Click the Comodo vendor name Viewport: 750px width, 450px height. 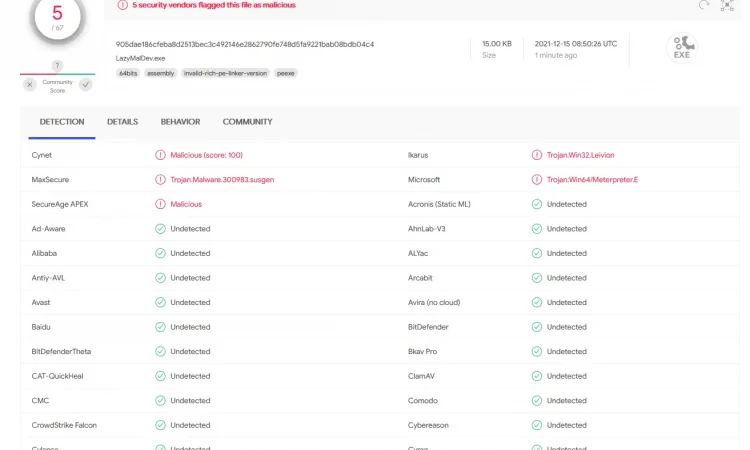pyautogui.click(x=423, y=401)
